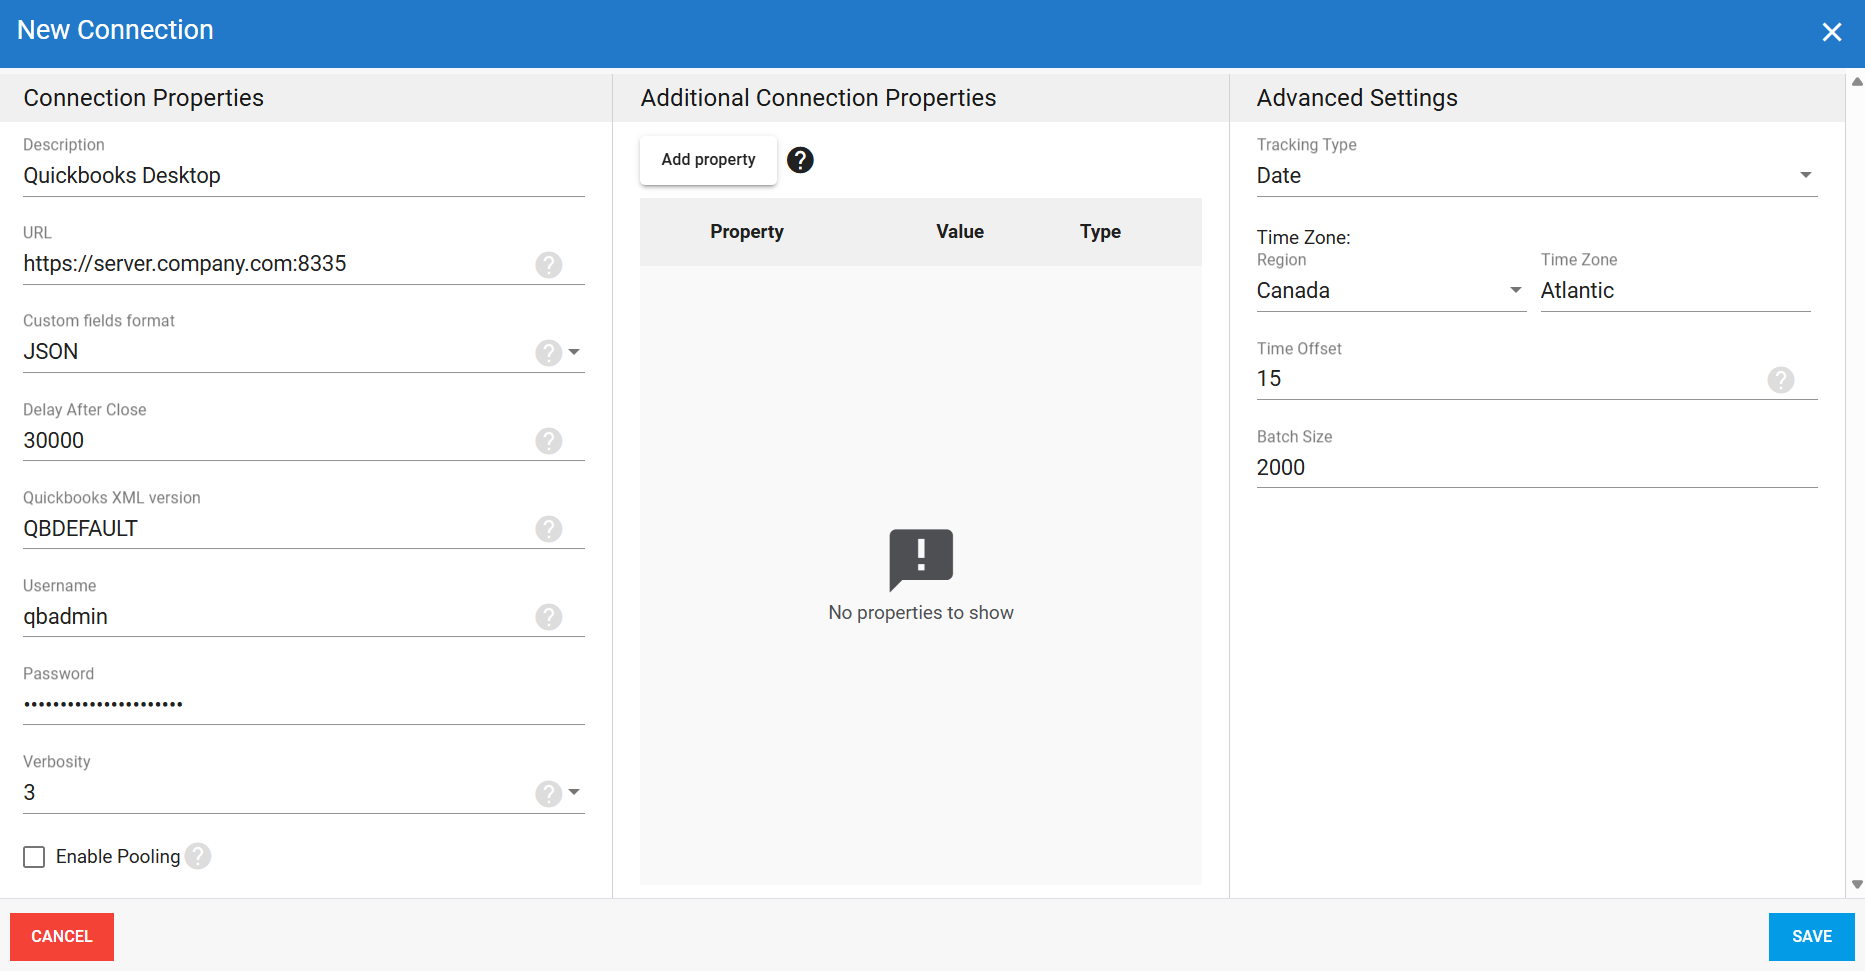Image resolution: width=1865 pixels, height=971 pixels.
Task: Click the Additional Connection Properties heading
Action: (818, 98)
